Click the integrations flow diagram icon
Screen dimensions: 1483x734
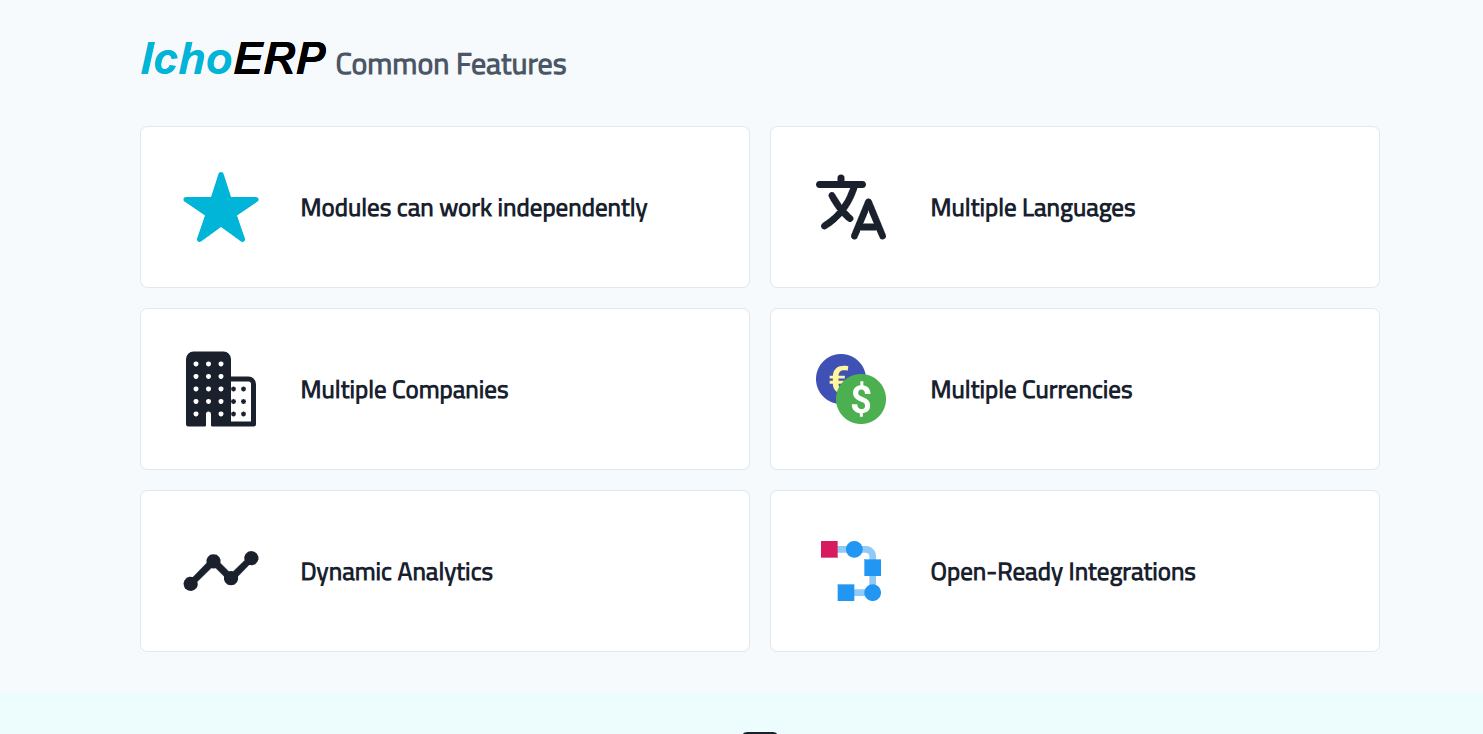(x=851, y=571)
